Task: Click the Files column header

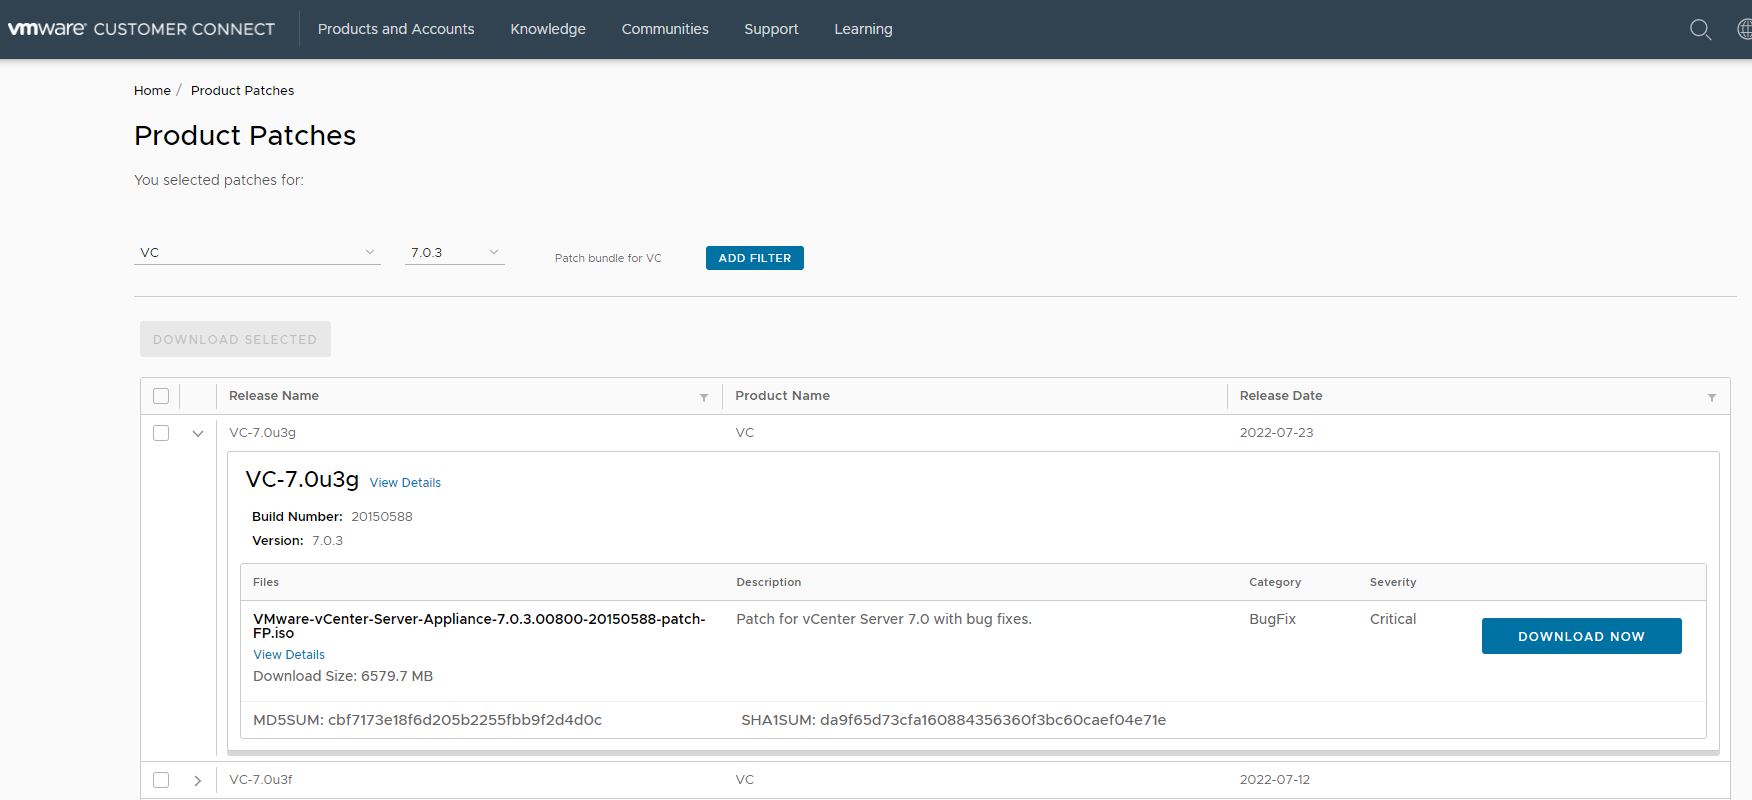Action: 266,582
